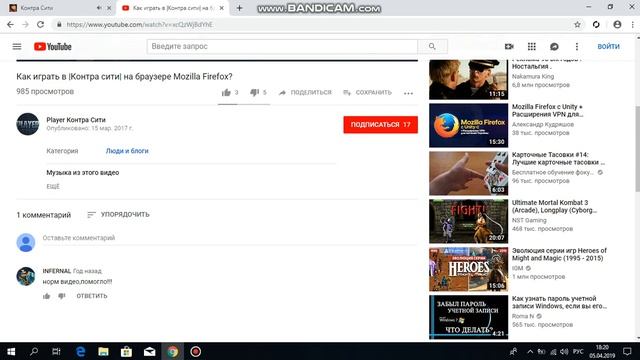This screenshot has width=640, height=360.
Task: Open Bandicam recorder taskbar icon
Action: [196, 351]
